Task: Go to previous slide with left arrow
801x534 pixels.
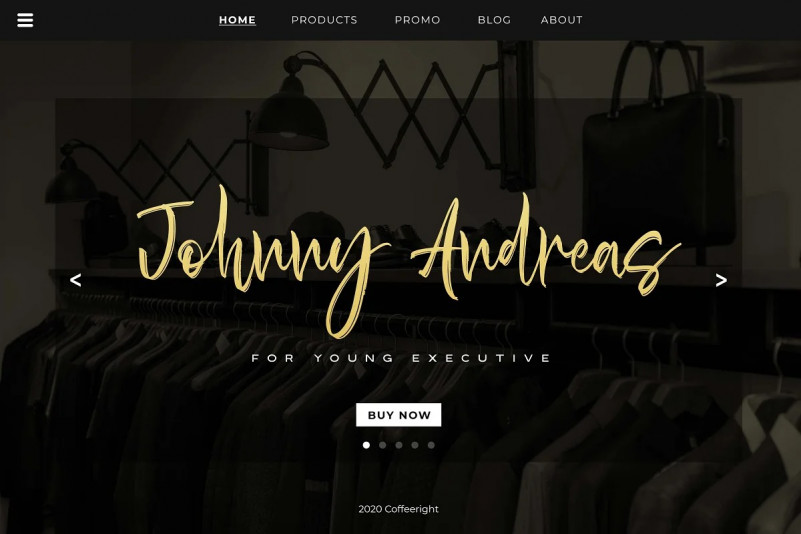Action: coord(76,280)
